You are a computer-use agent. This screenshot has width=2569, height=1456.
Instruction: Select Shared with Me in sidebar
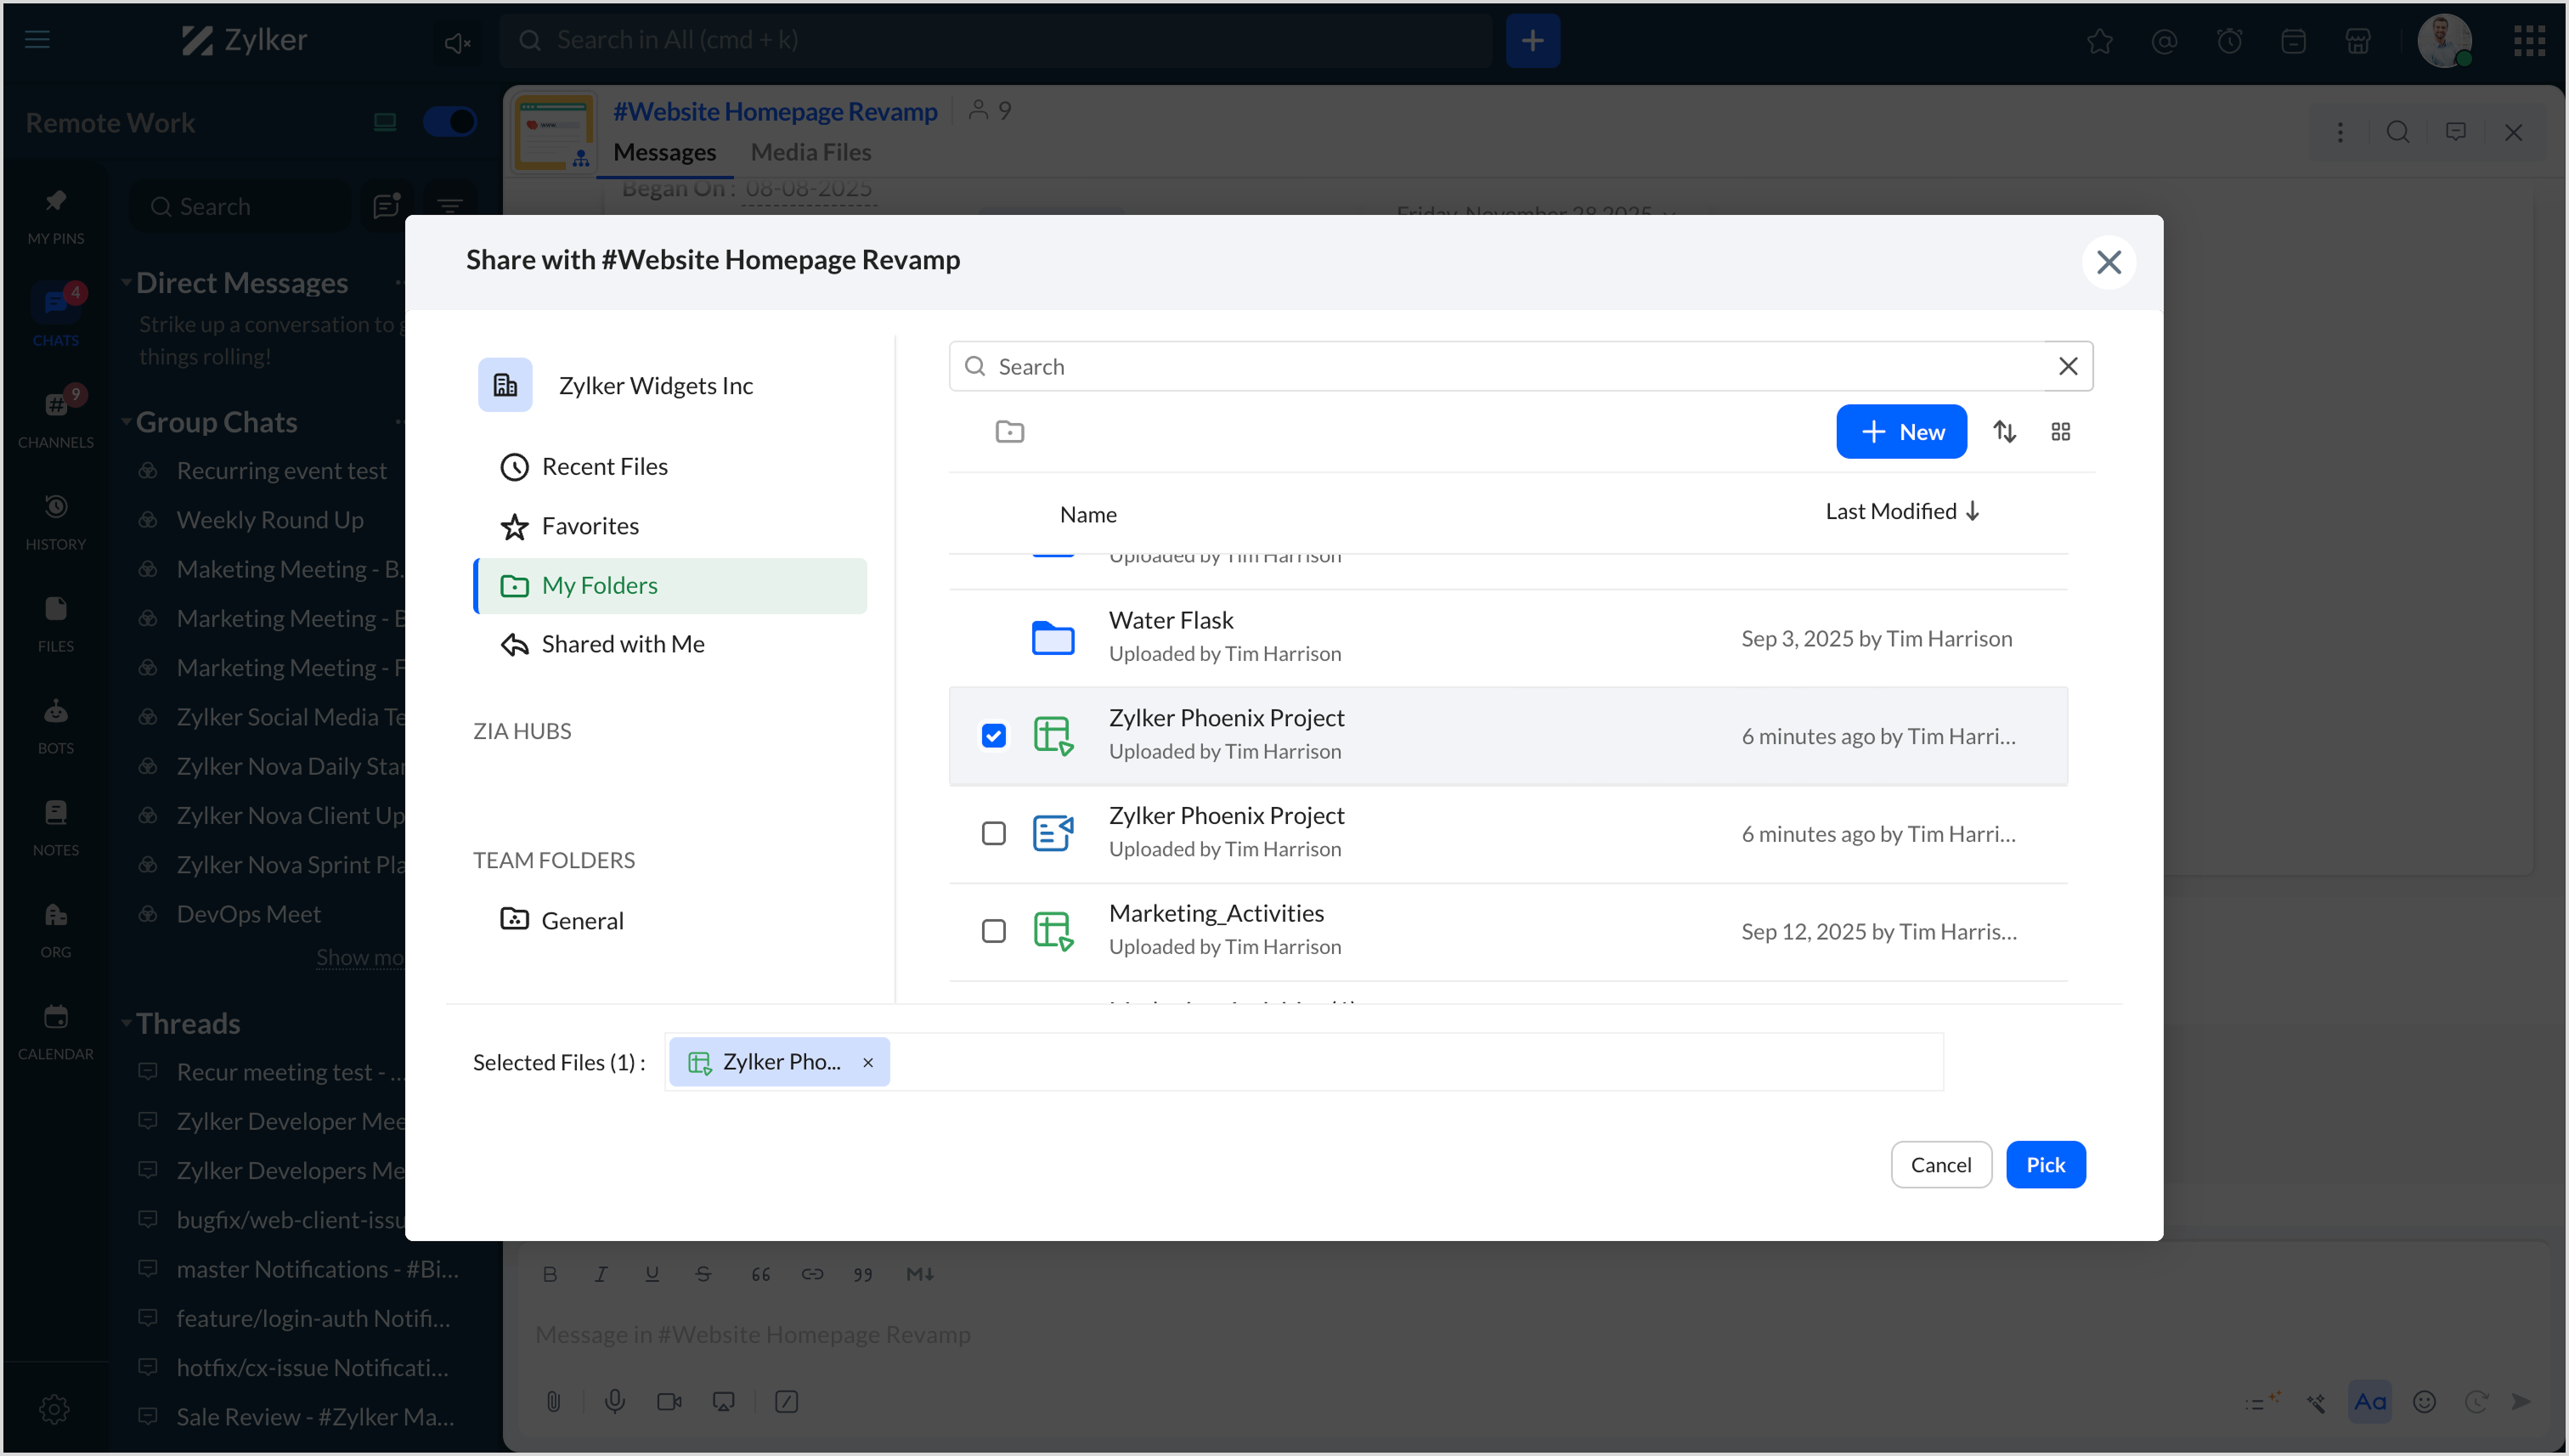pyautogui.click(x=622, y=644)
